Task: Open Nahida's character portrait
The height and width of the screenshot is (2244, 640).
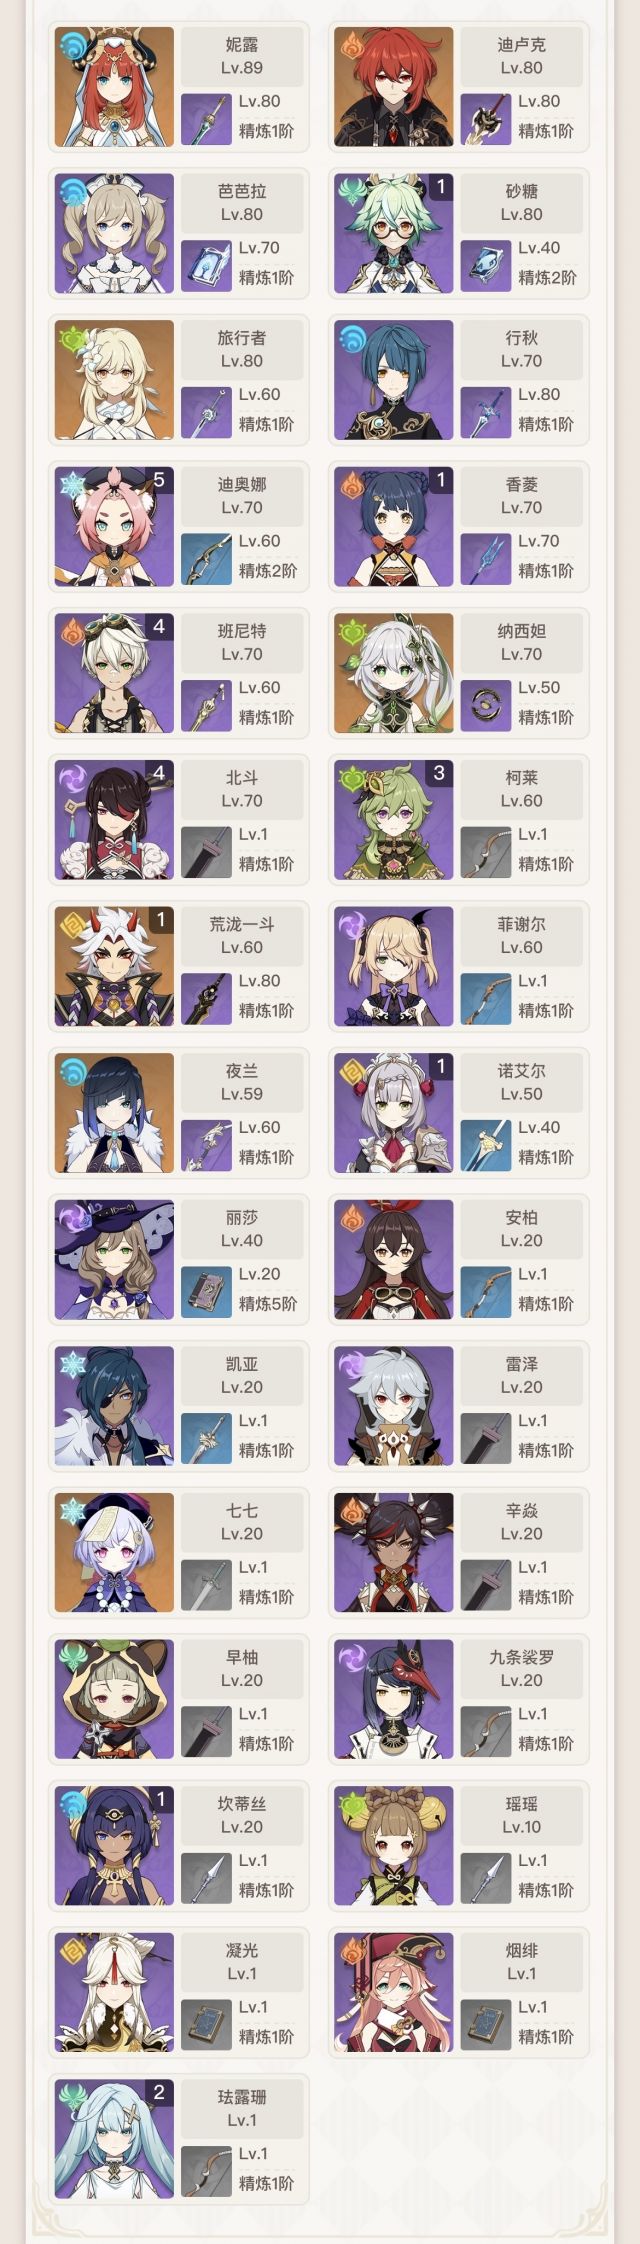Action: (394, 674)
